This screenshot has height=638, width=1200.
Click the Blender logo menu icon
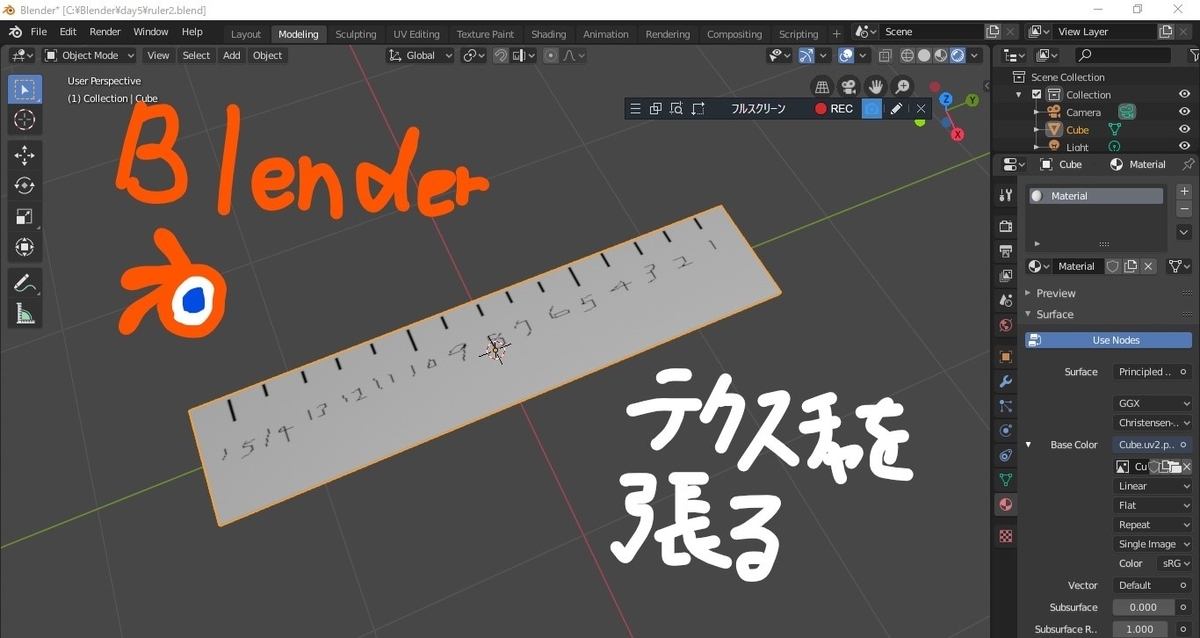15,32
